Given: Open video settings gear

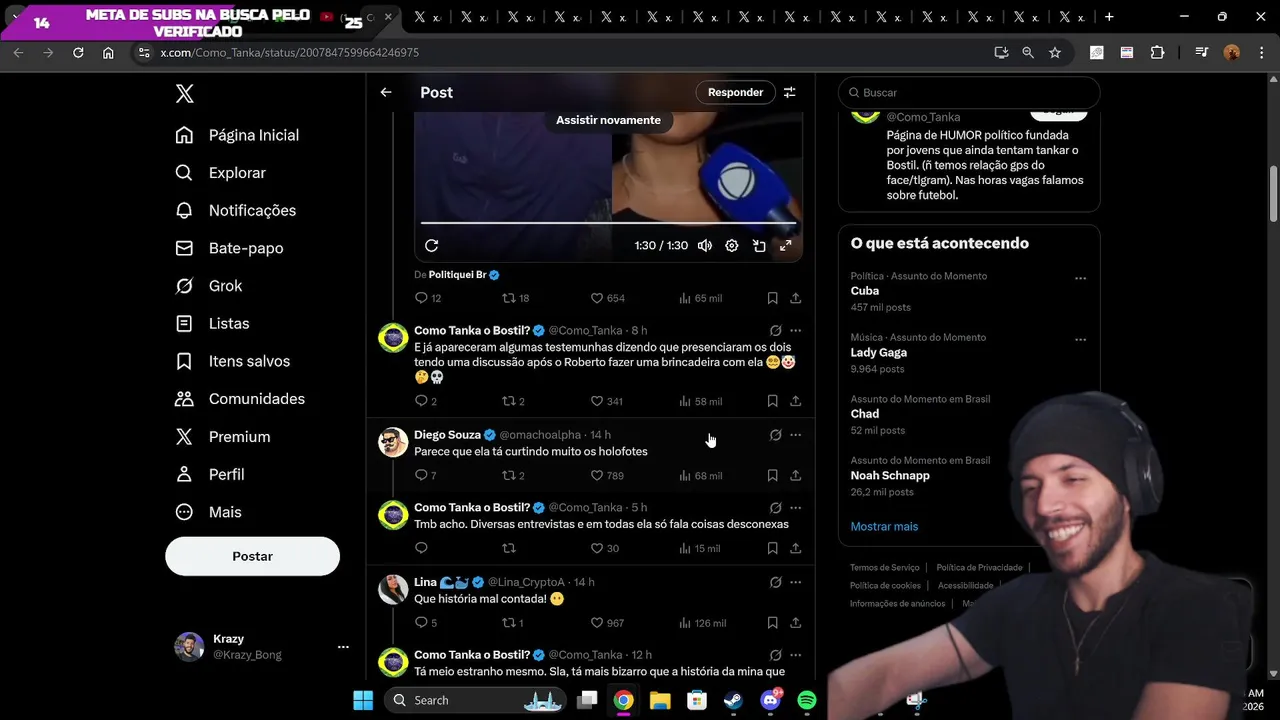Looking at the screenshot, I should (x=732, y=245).
